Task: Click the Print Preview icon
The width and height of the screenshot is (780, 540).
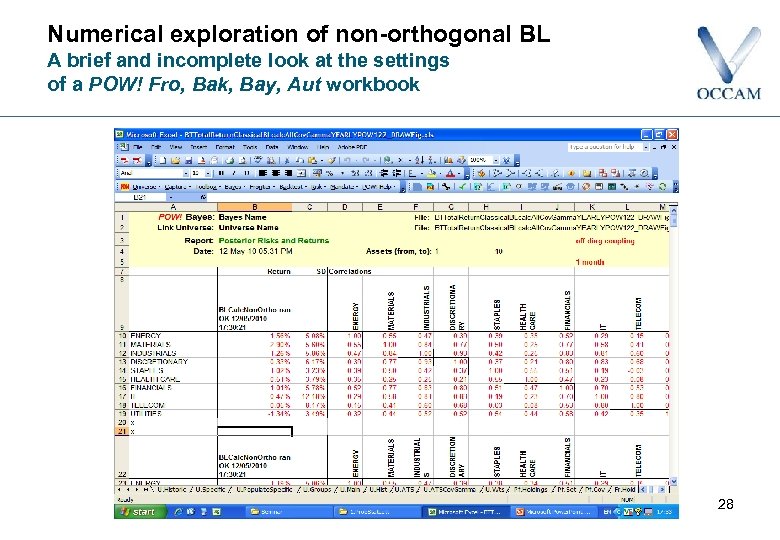Action: 242,160
